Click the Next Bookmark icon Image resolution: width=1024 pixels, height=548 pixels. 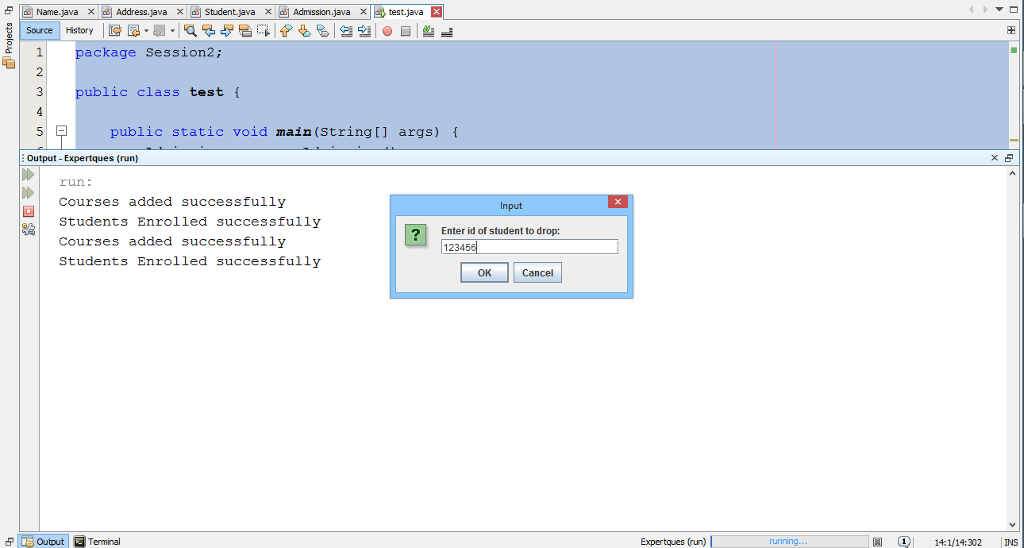coord(304,31)
